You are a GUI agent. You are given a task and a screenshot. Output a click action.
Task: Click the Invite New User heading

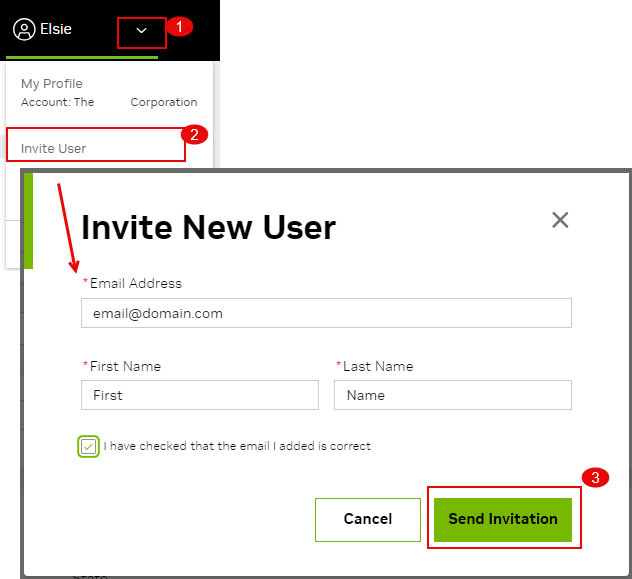[x=208, y=228]
